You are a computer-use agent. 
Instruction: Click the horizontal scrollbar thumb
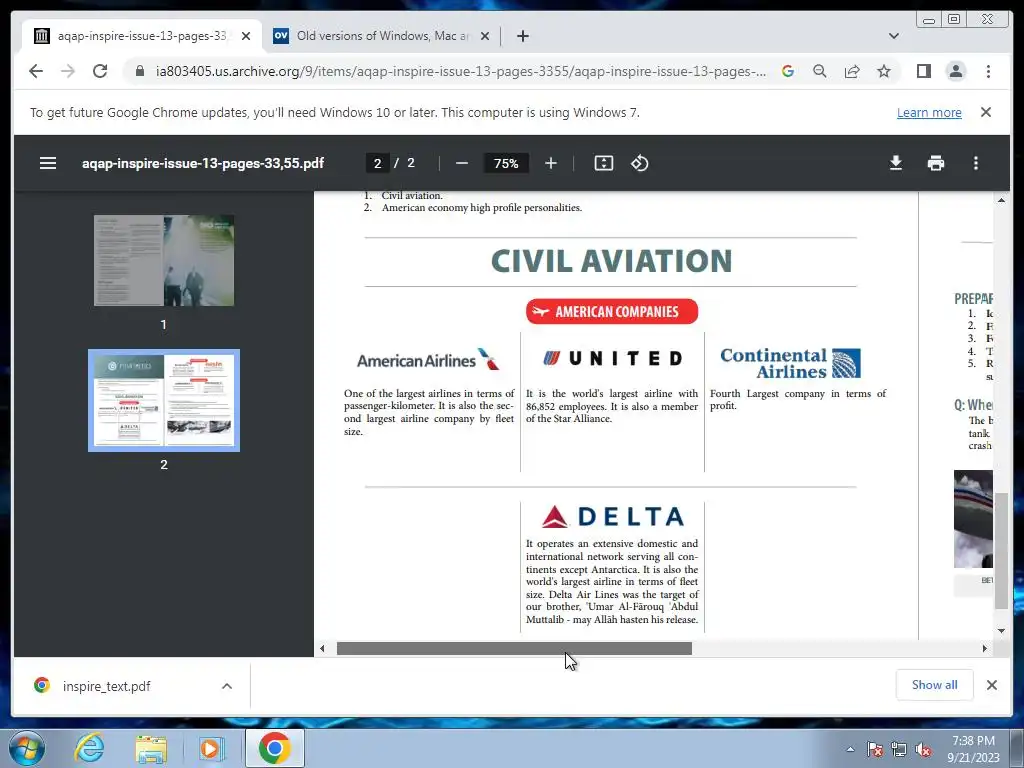(x=514, y=648)
